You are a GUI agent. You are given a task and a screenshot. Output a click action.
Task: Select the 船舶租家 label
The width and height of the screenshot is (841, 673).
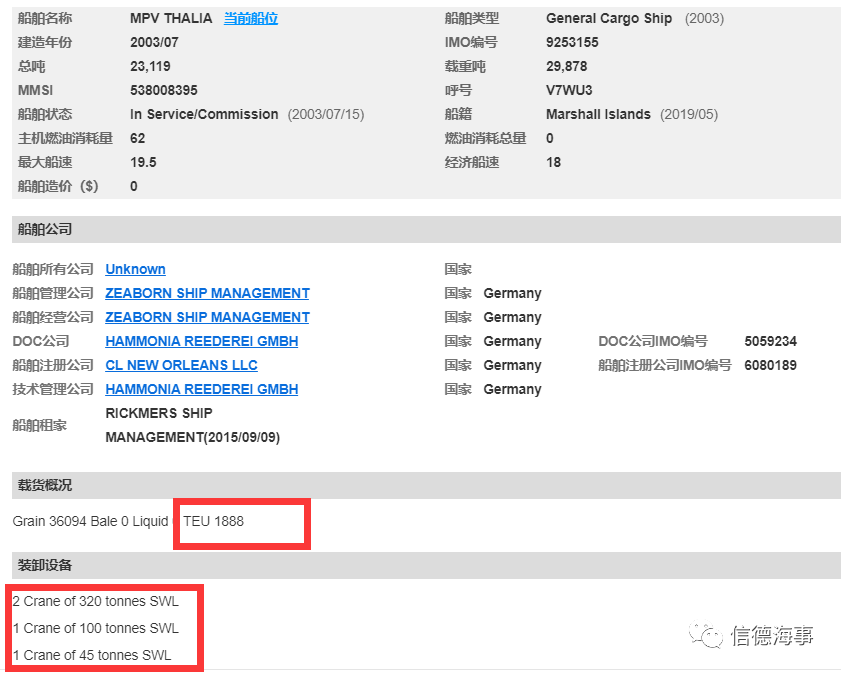tap(40, 426)
